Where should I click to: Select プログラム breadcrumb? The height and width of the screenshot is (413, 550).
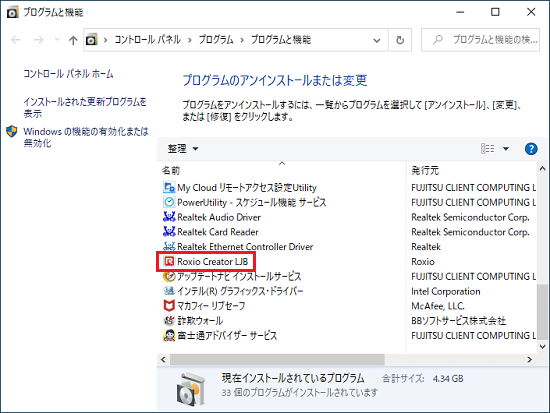(x=216, y=40)
